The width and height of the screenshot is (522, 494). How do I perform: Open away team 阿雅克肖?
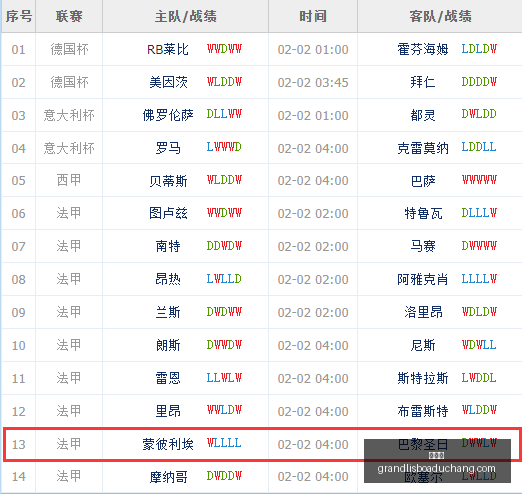(423, 279)
